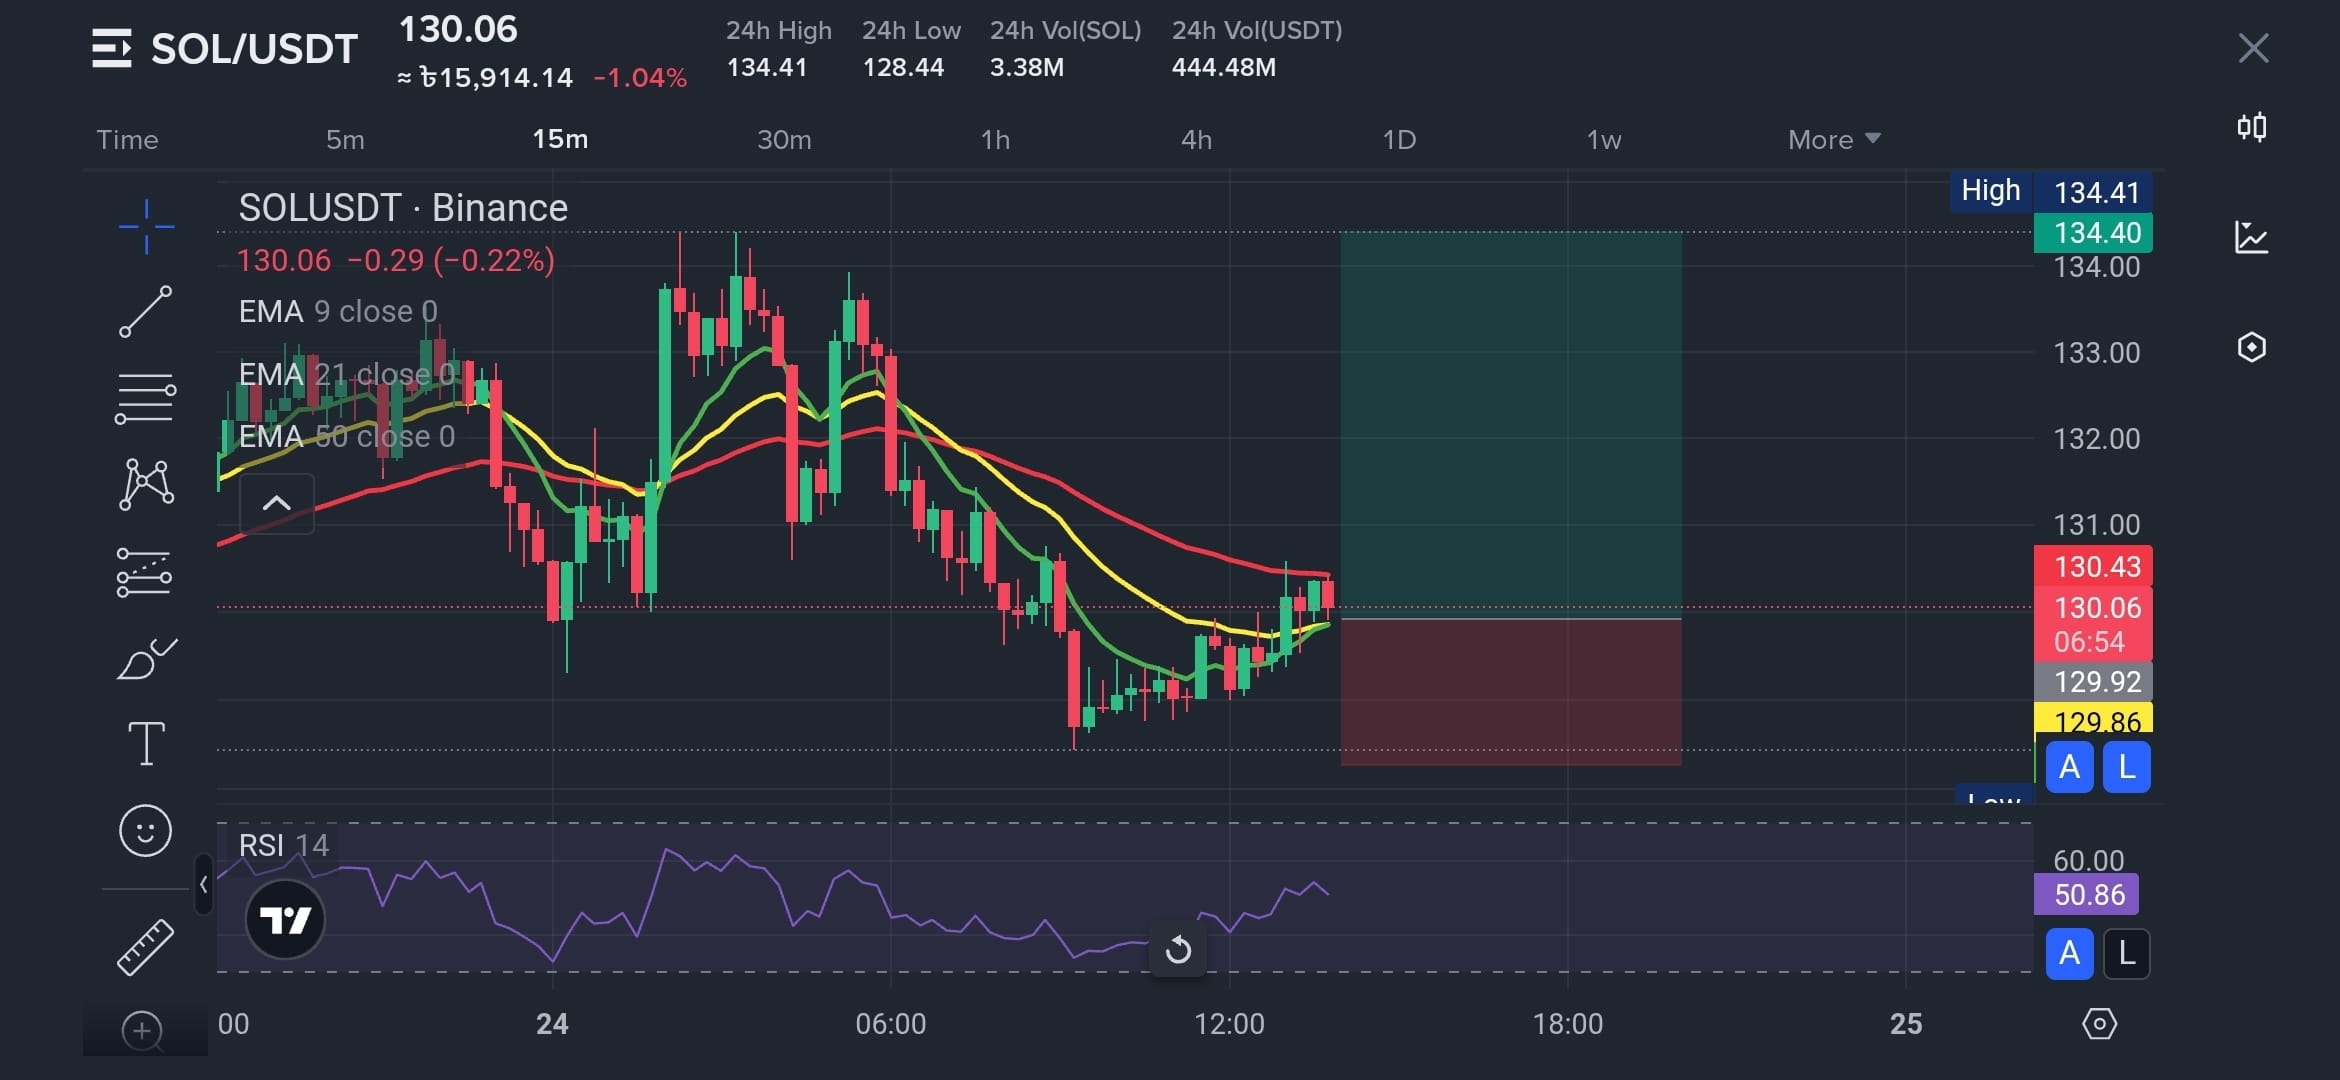Click the 24h Vol(USDT) value 444.48M
The image size is (2340, 1080).
click(x=1224, y=67)
